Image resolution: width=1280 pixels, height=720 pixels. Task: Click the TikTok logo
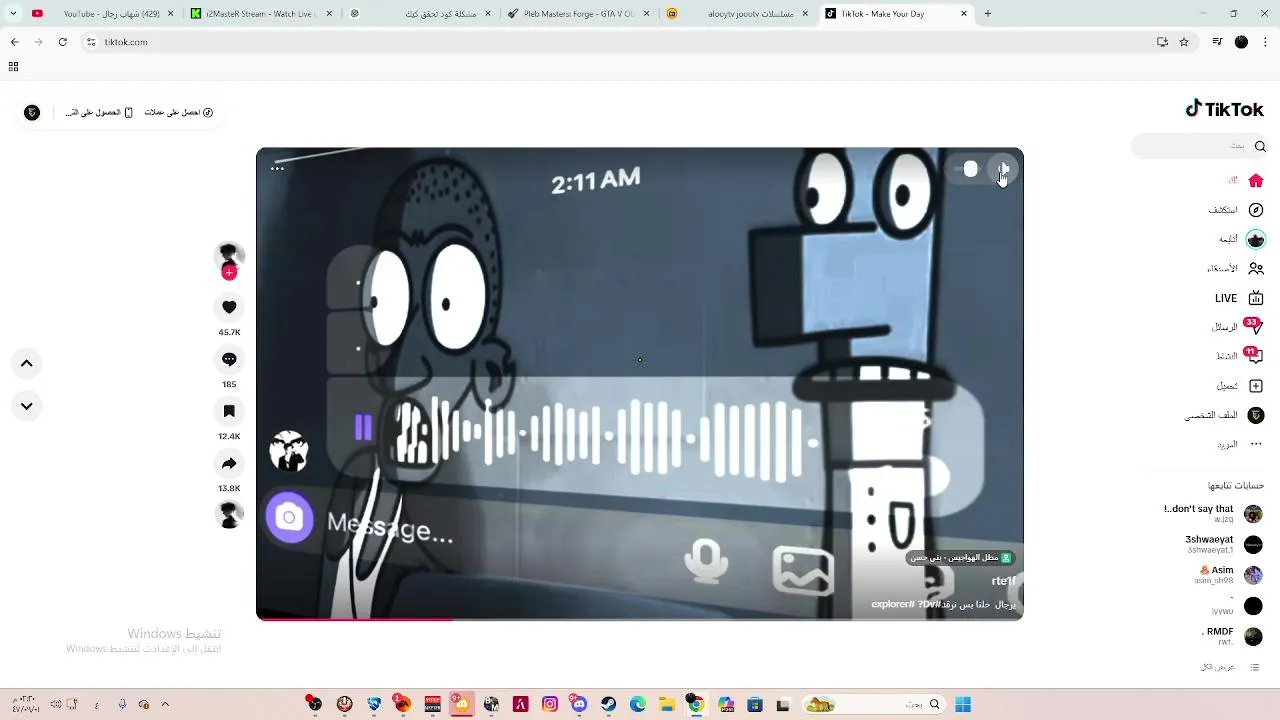[1224, 109]
